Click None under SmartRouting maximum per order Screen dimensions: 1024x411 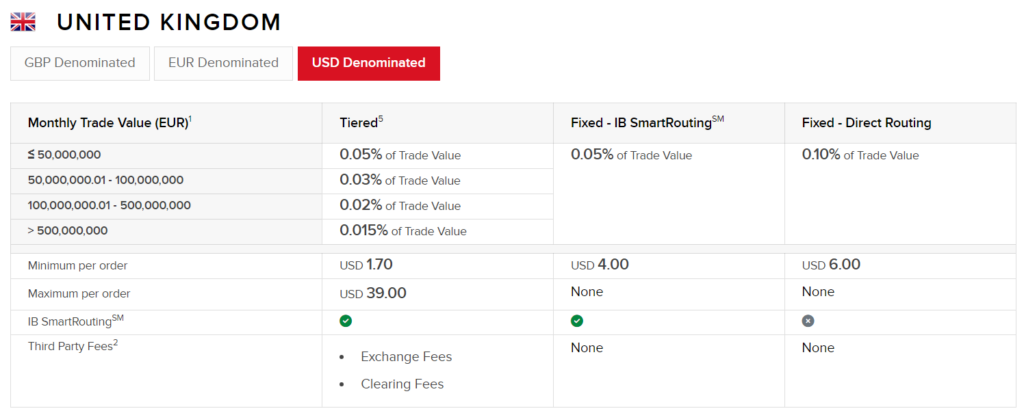coord(587,291)
